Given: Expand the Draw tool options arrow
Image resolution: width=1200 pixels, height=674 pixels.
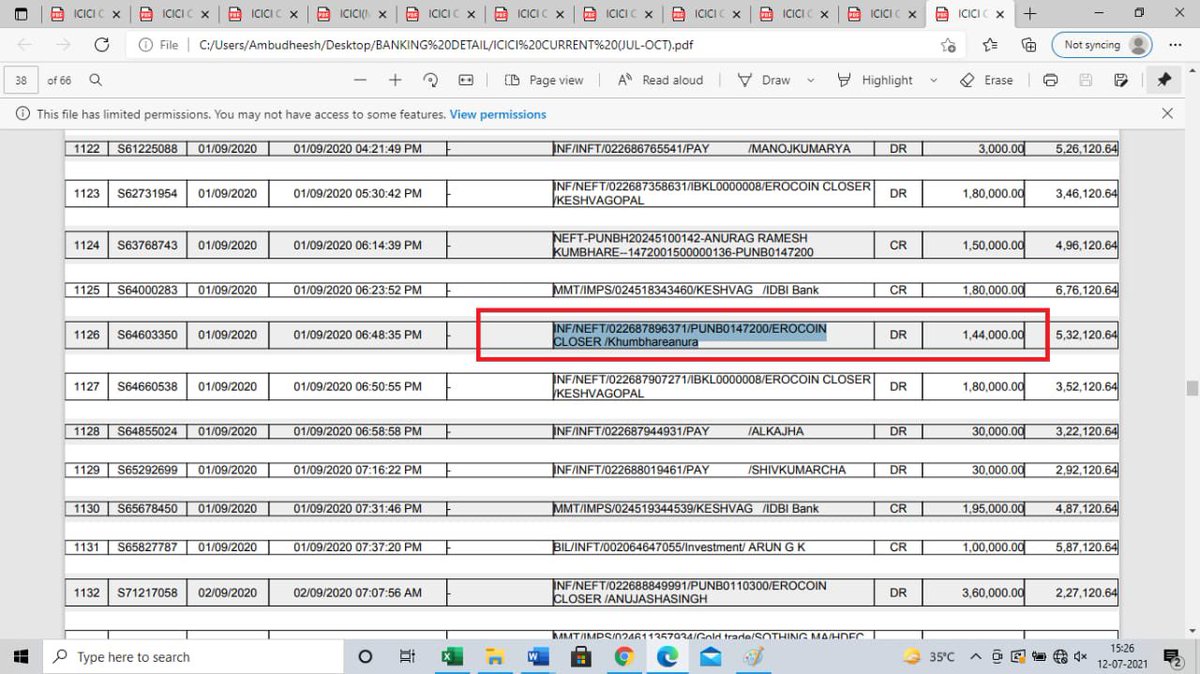Looking at the screenshot, I should tap(810, 80).
